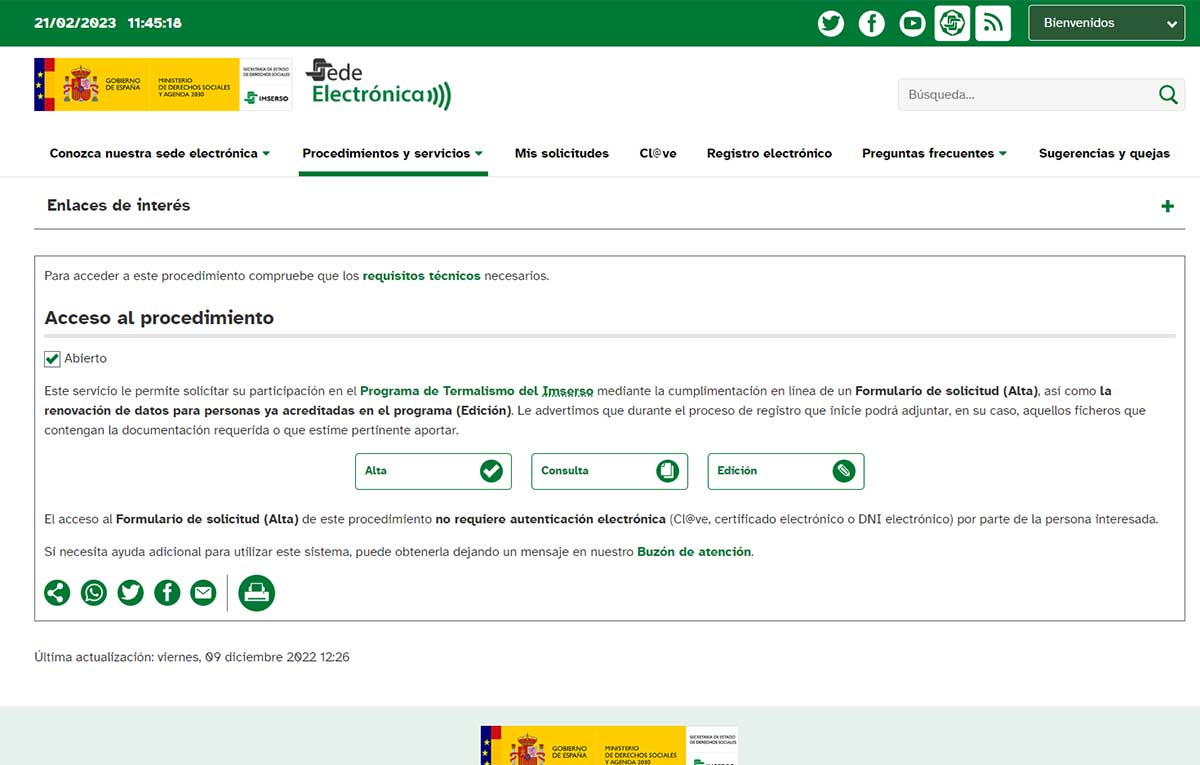This screenshot has height=765, width=1200.
Task: Go to Registro electrónico menu item
Action: click(x=769, y=153)
